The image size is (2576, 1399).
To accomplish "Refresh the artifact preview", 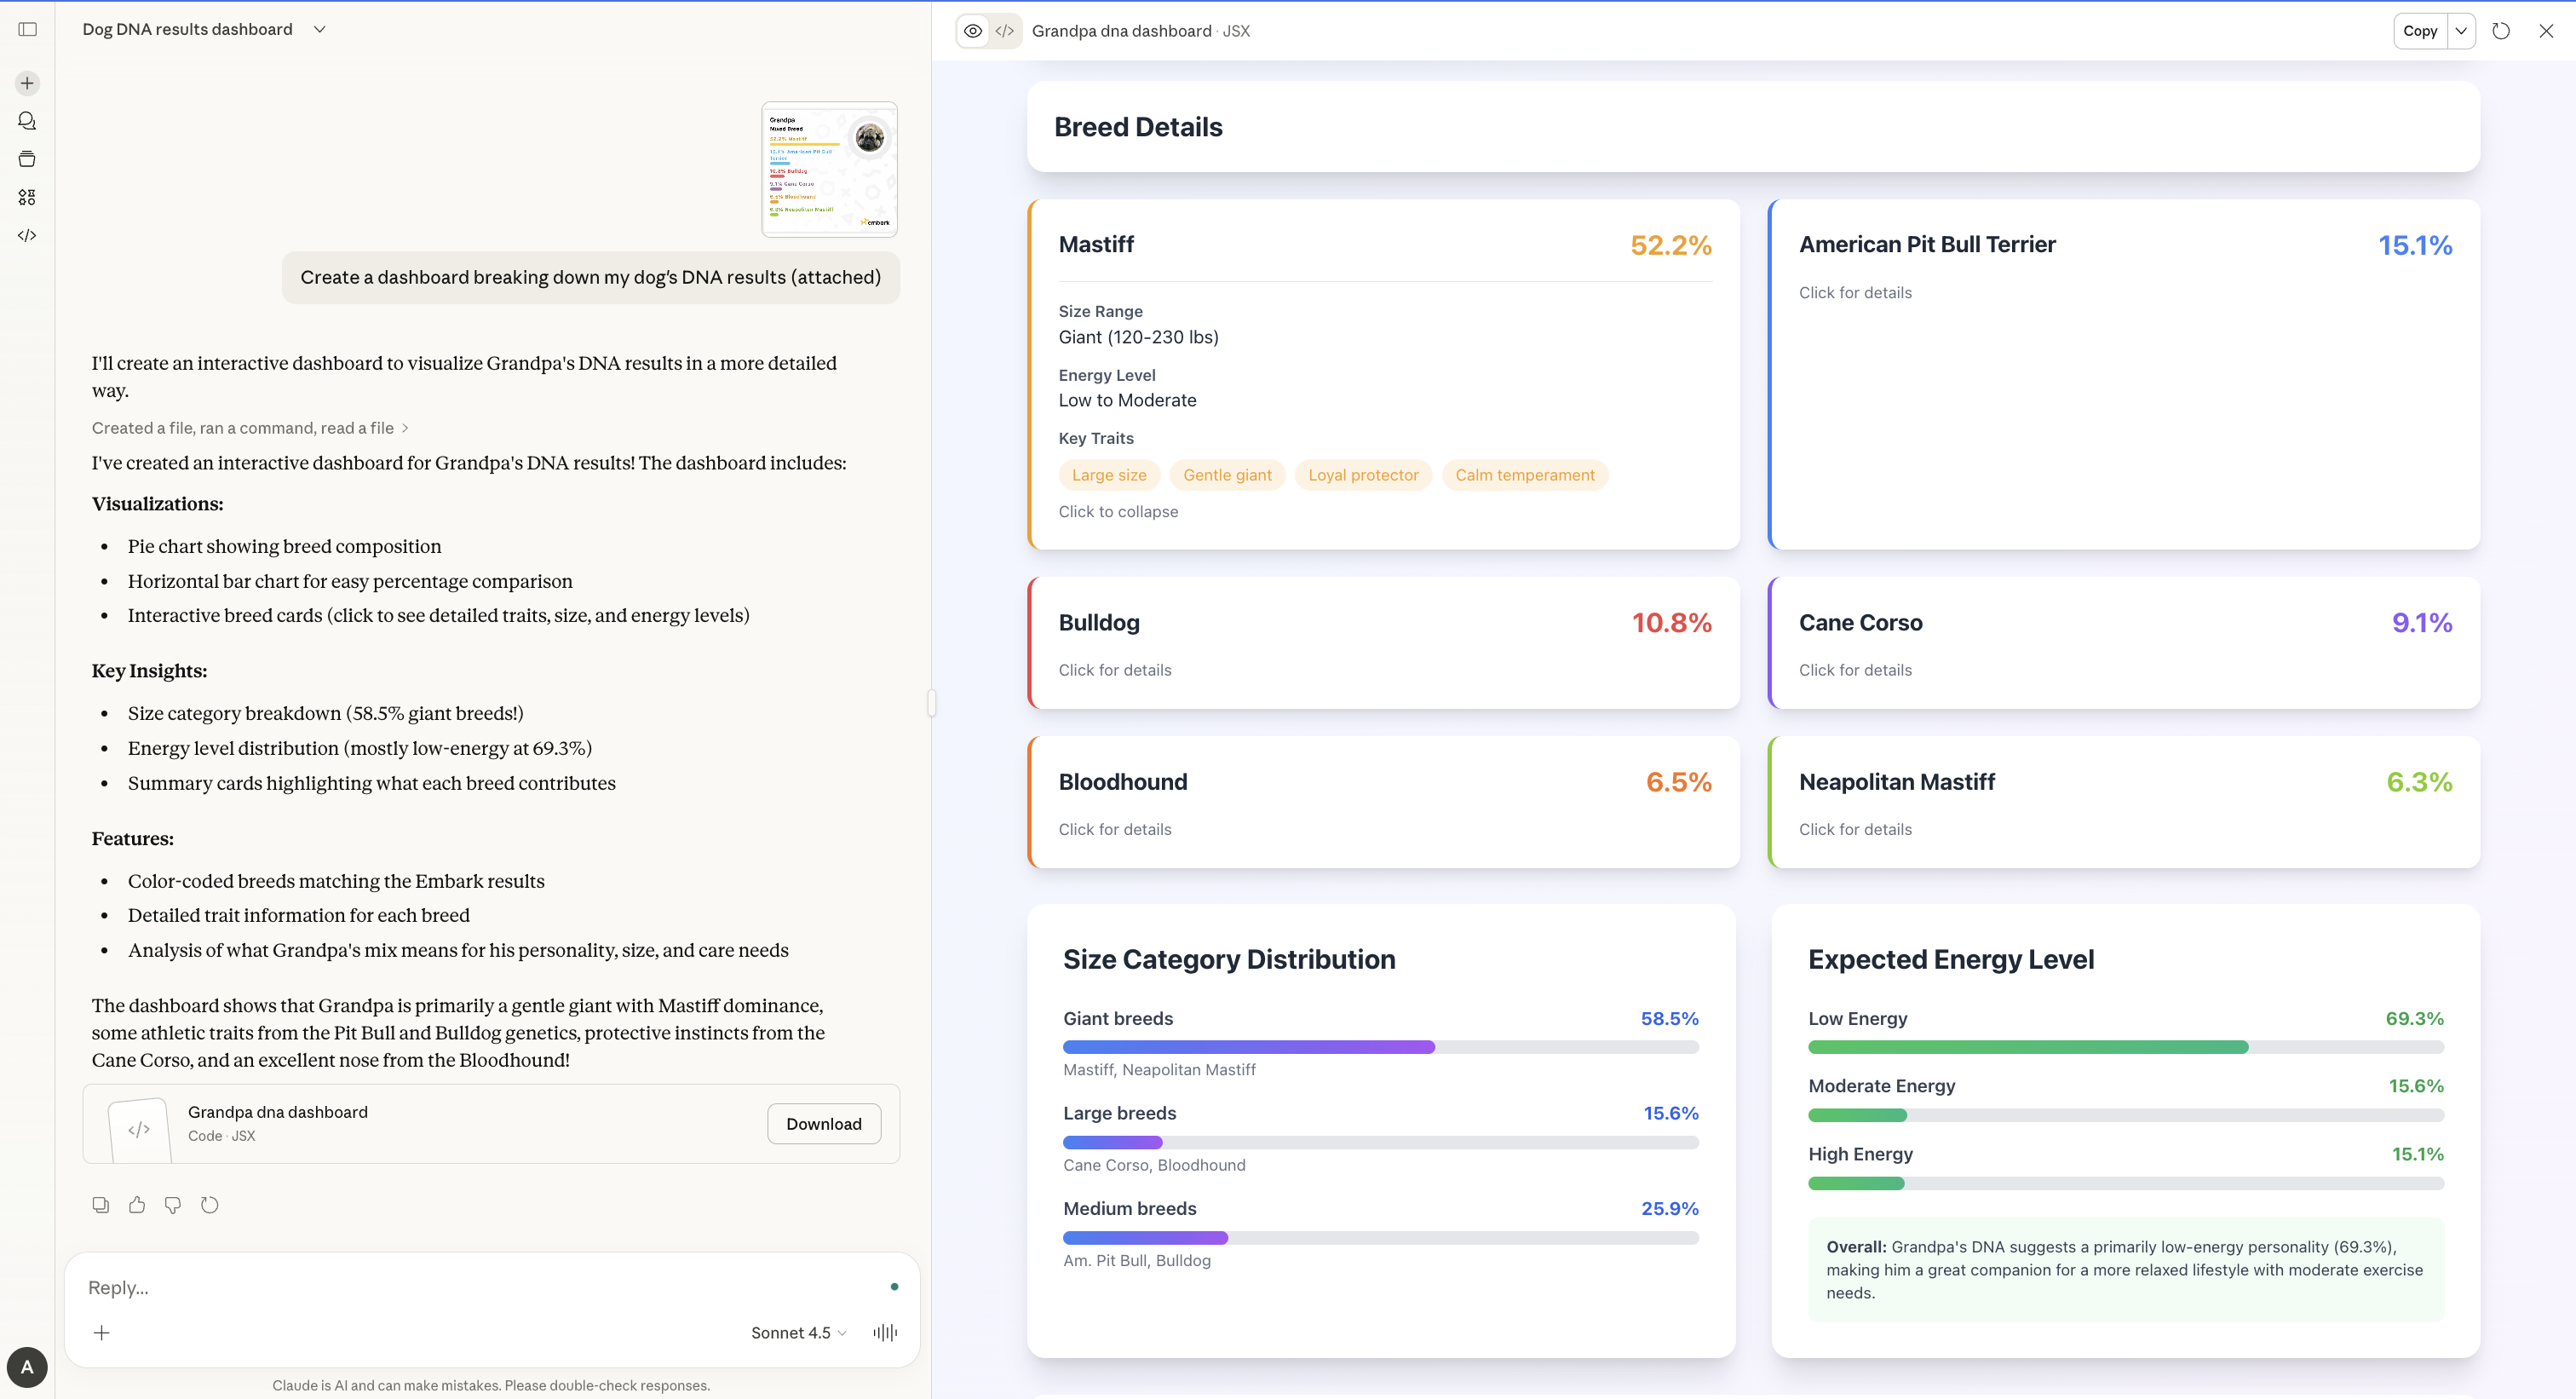I will click(x=2502, y=31).
